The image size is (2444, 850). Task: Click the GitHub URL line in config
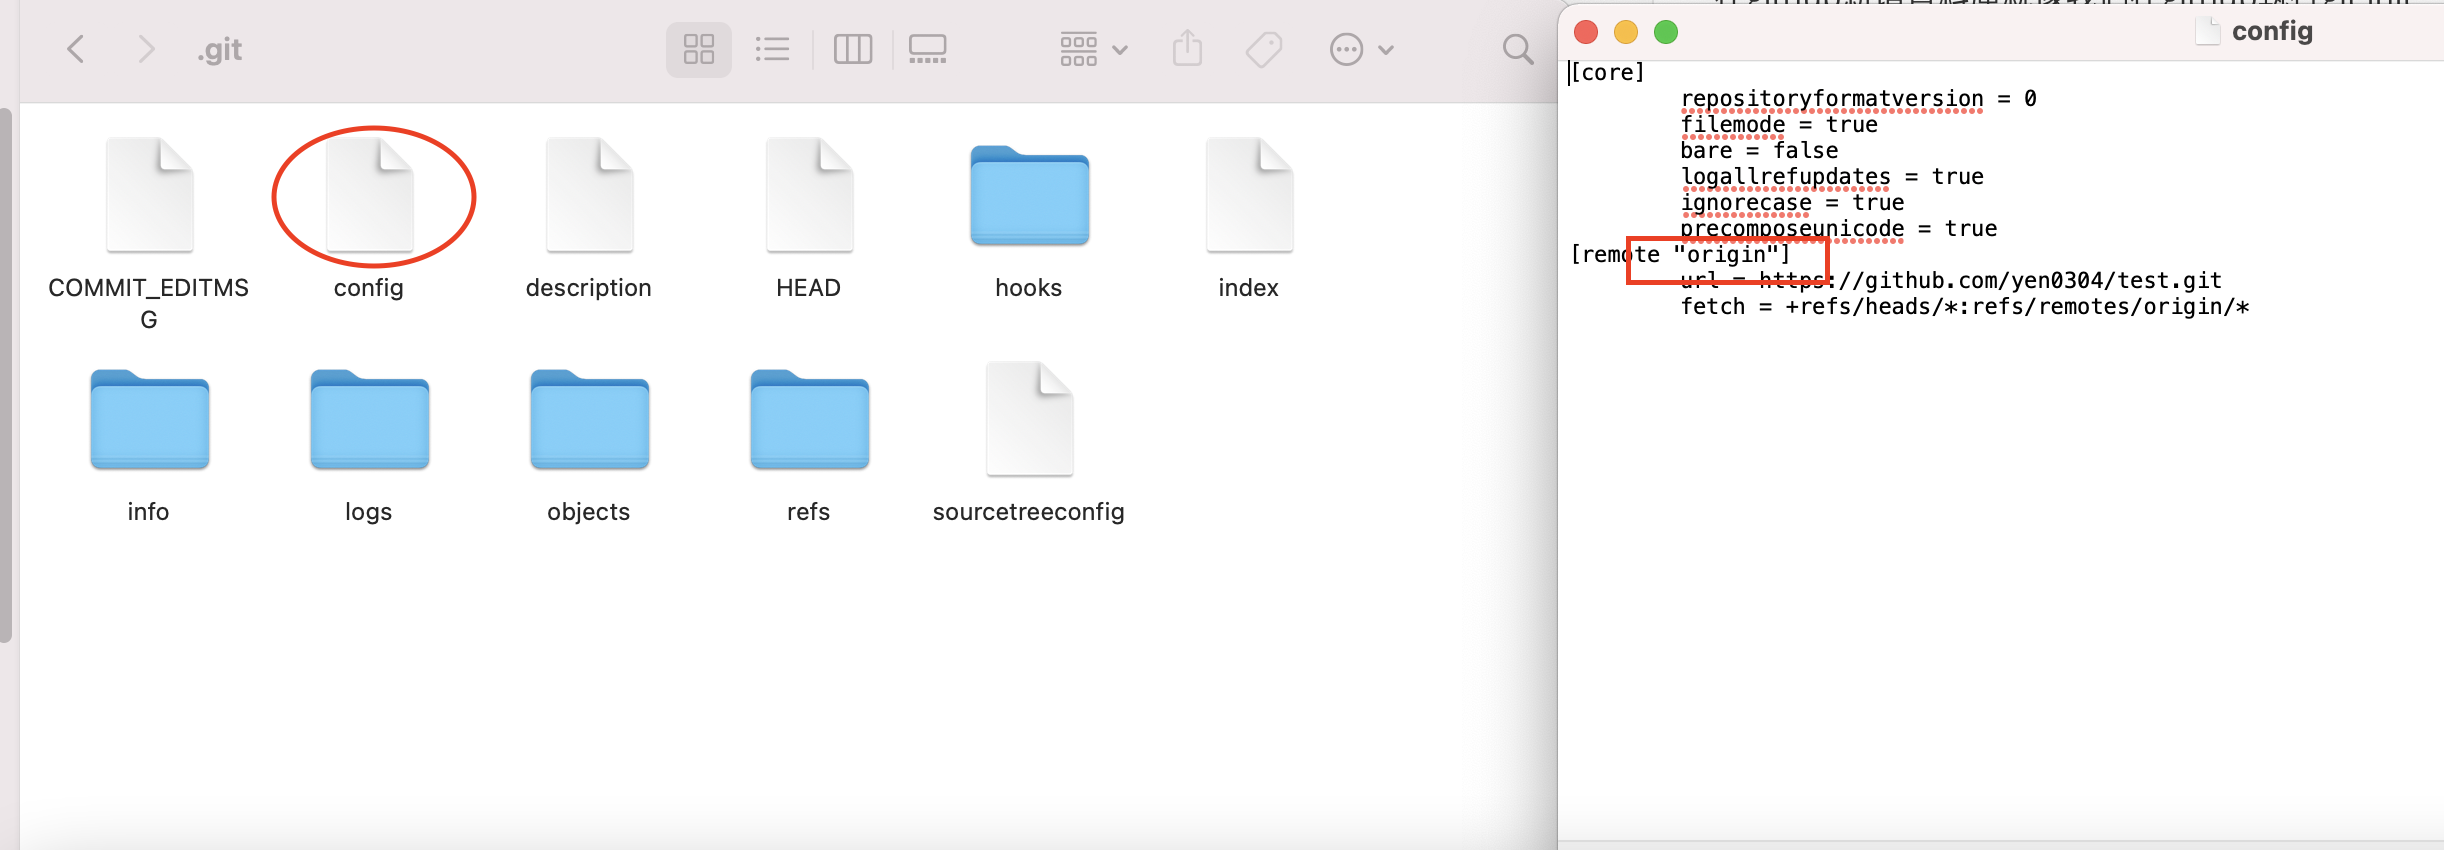coord(1990,281)
